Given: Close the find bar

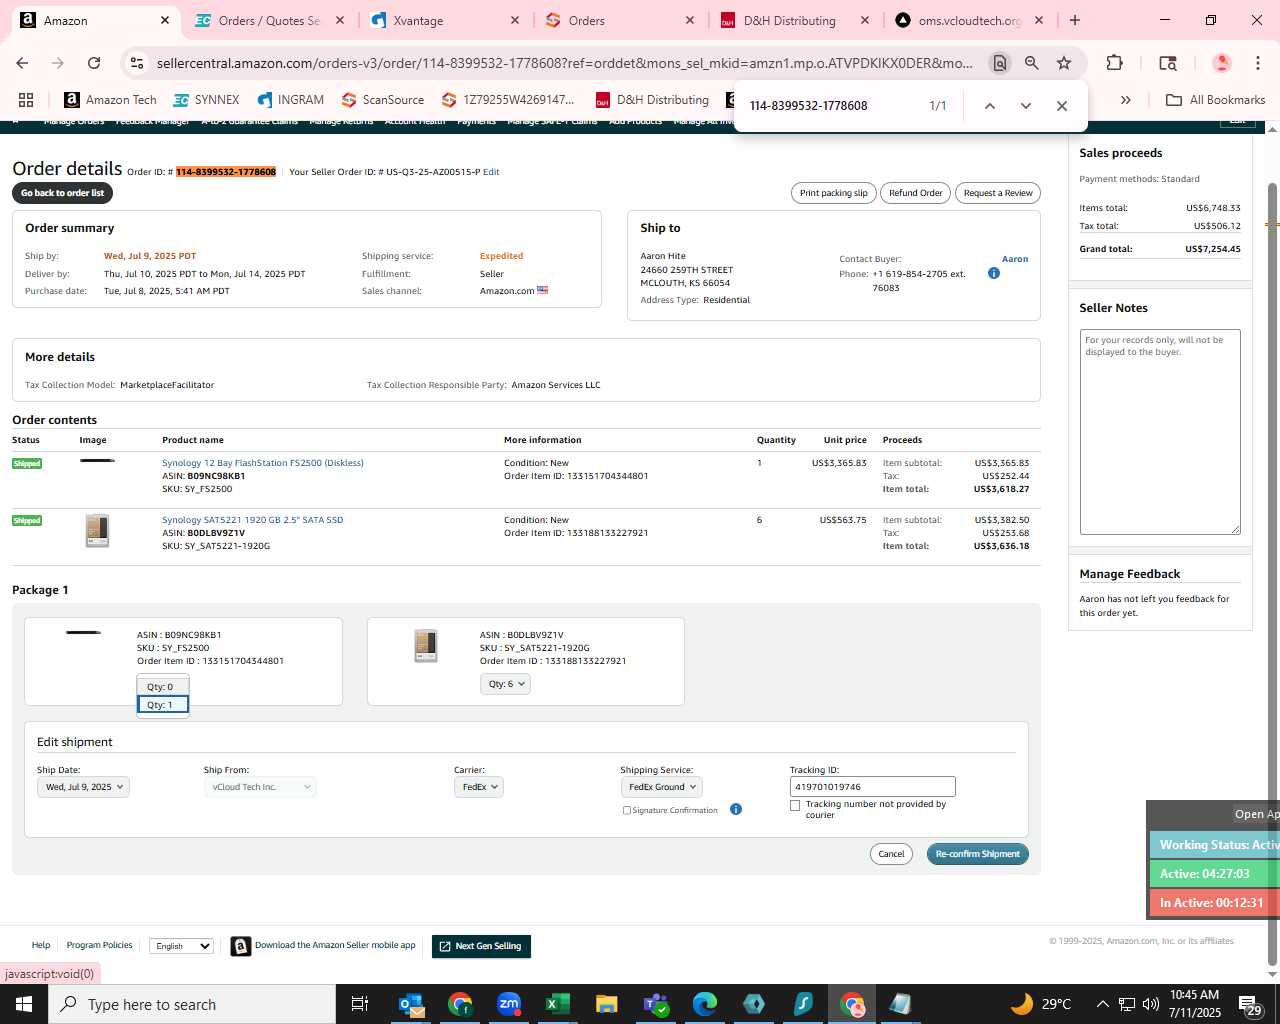Looking at the screenshot, I should point(1062,106).
